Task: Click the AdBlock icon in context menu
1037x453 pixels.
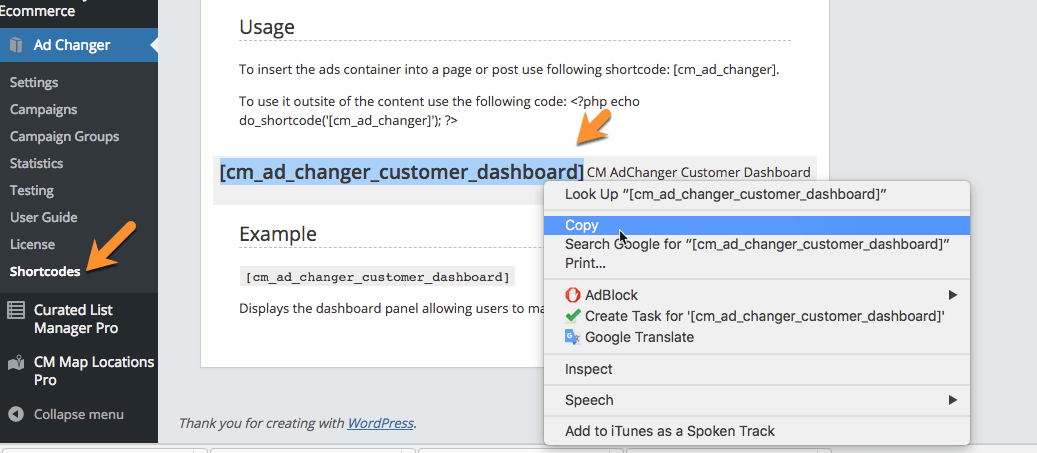Action: click(573, 295)
